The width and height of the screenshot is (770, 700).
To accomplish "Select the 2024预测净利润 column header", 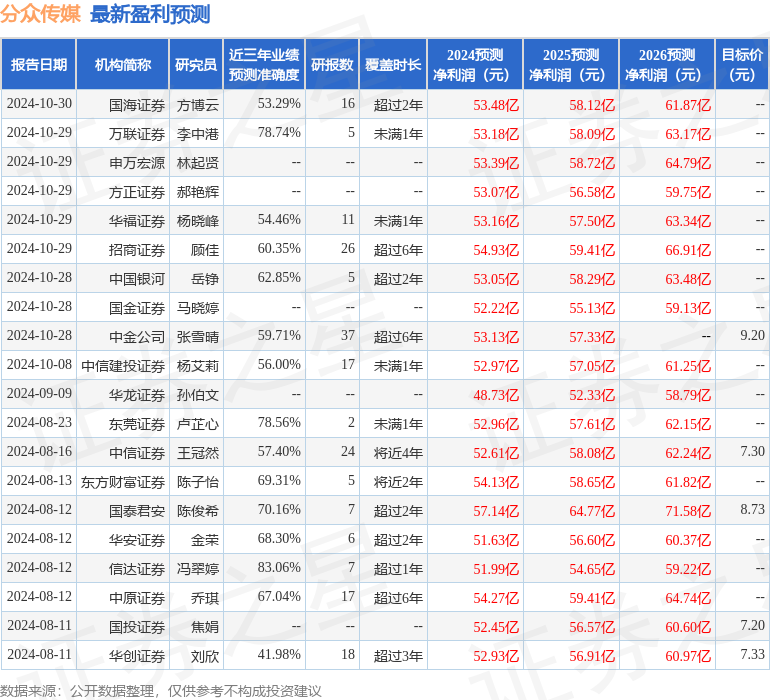I will pos(475,65).
